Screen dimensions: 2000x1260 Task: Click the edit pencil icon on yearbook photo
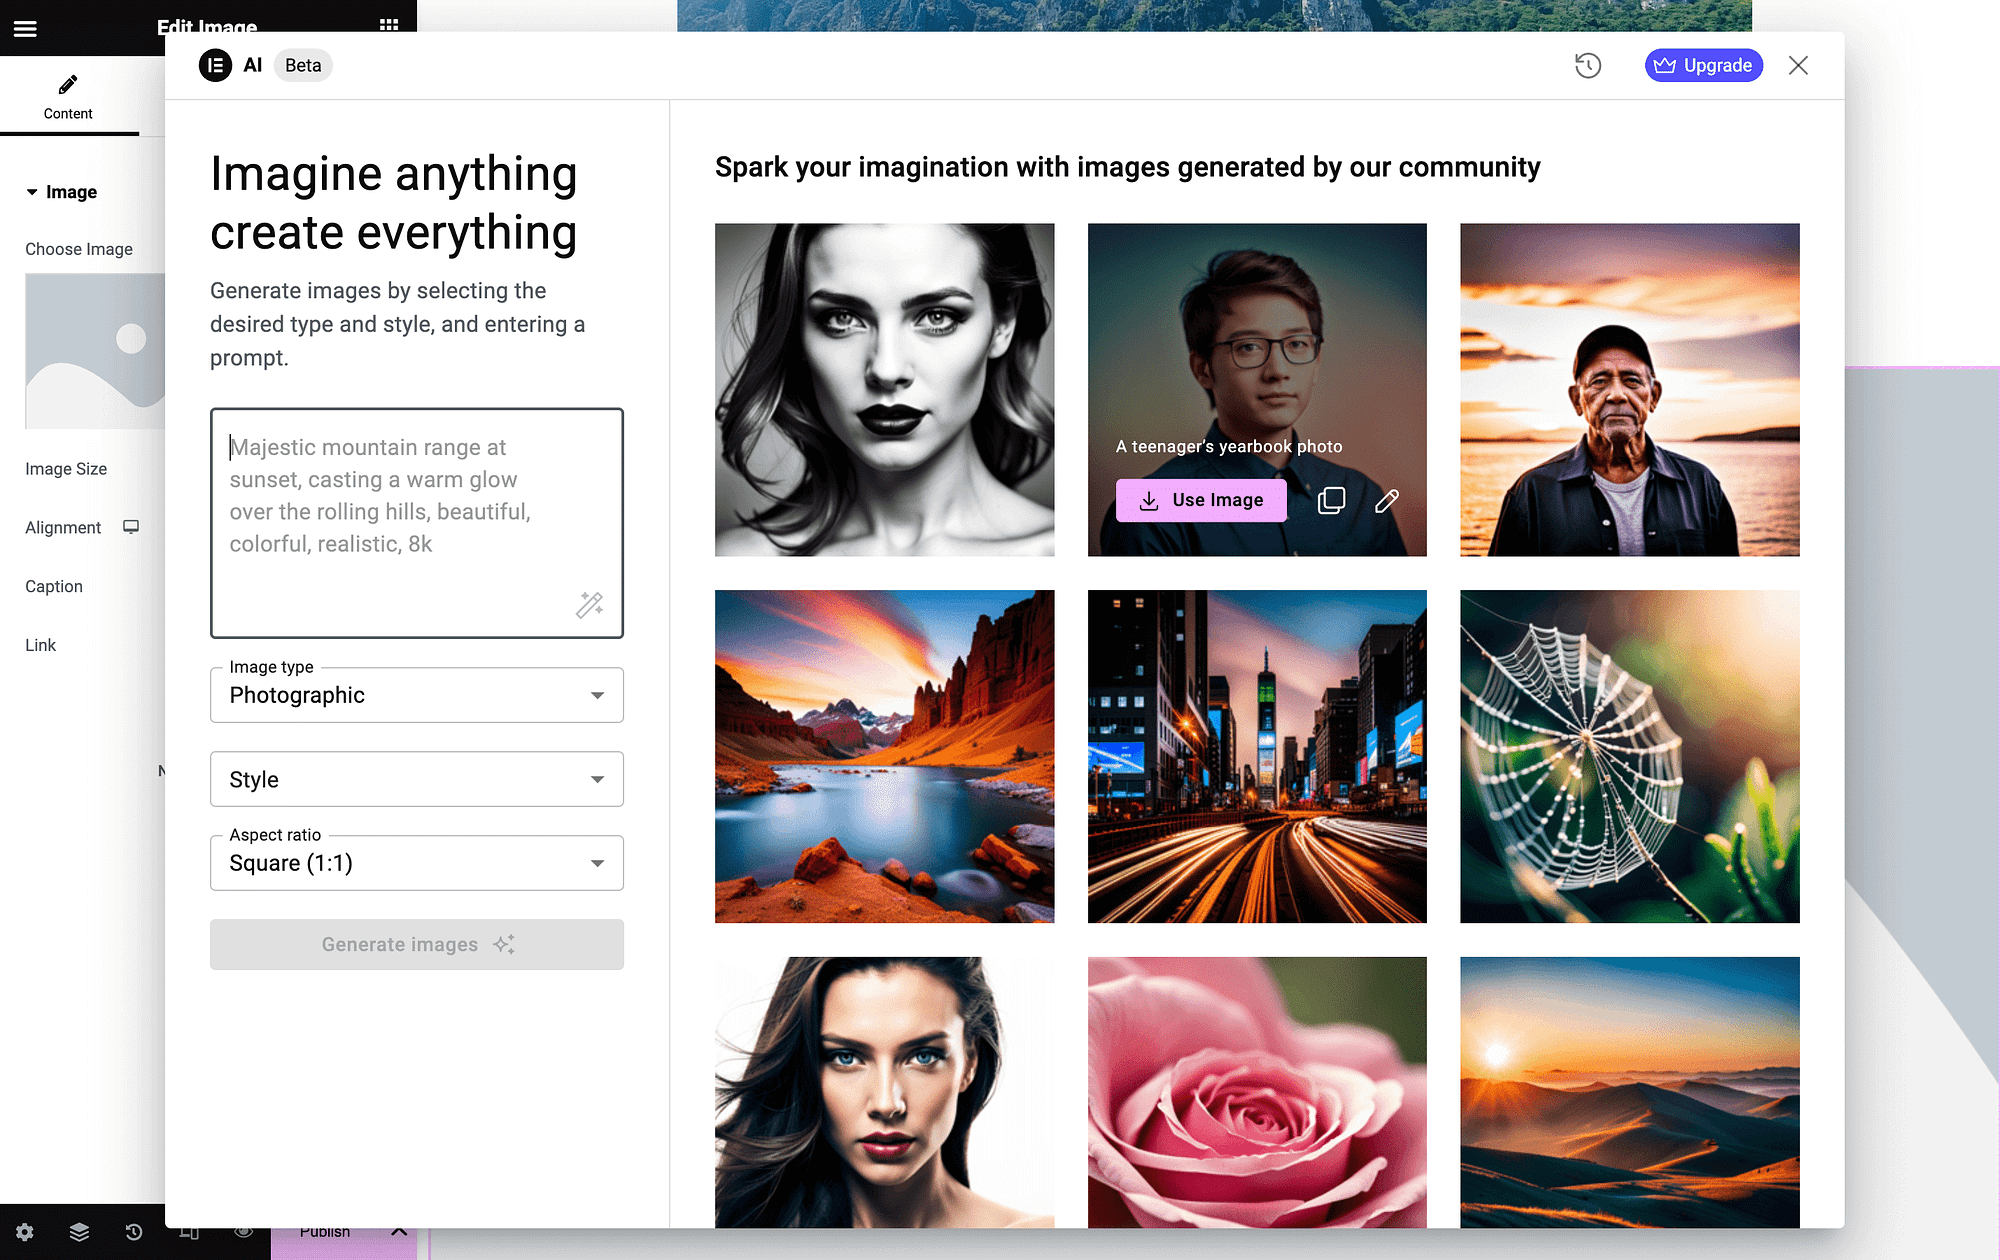1386,499
